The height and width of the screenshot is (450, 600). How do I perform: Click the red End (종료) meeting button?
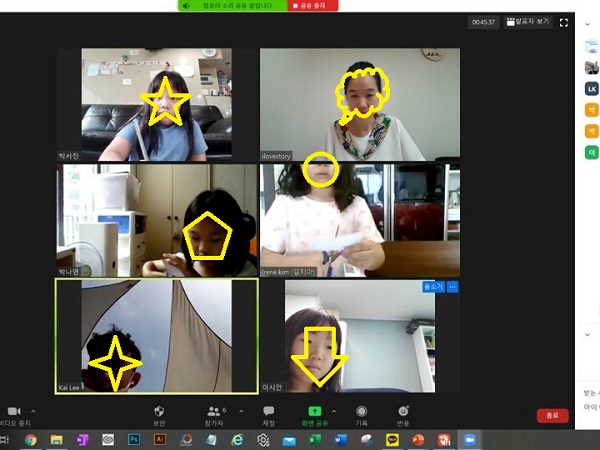coord(552,416)
